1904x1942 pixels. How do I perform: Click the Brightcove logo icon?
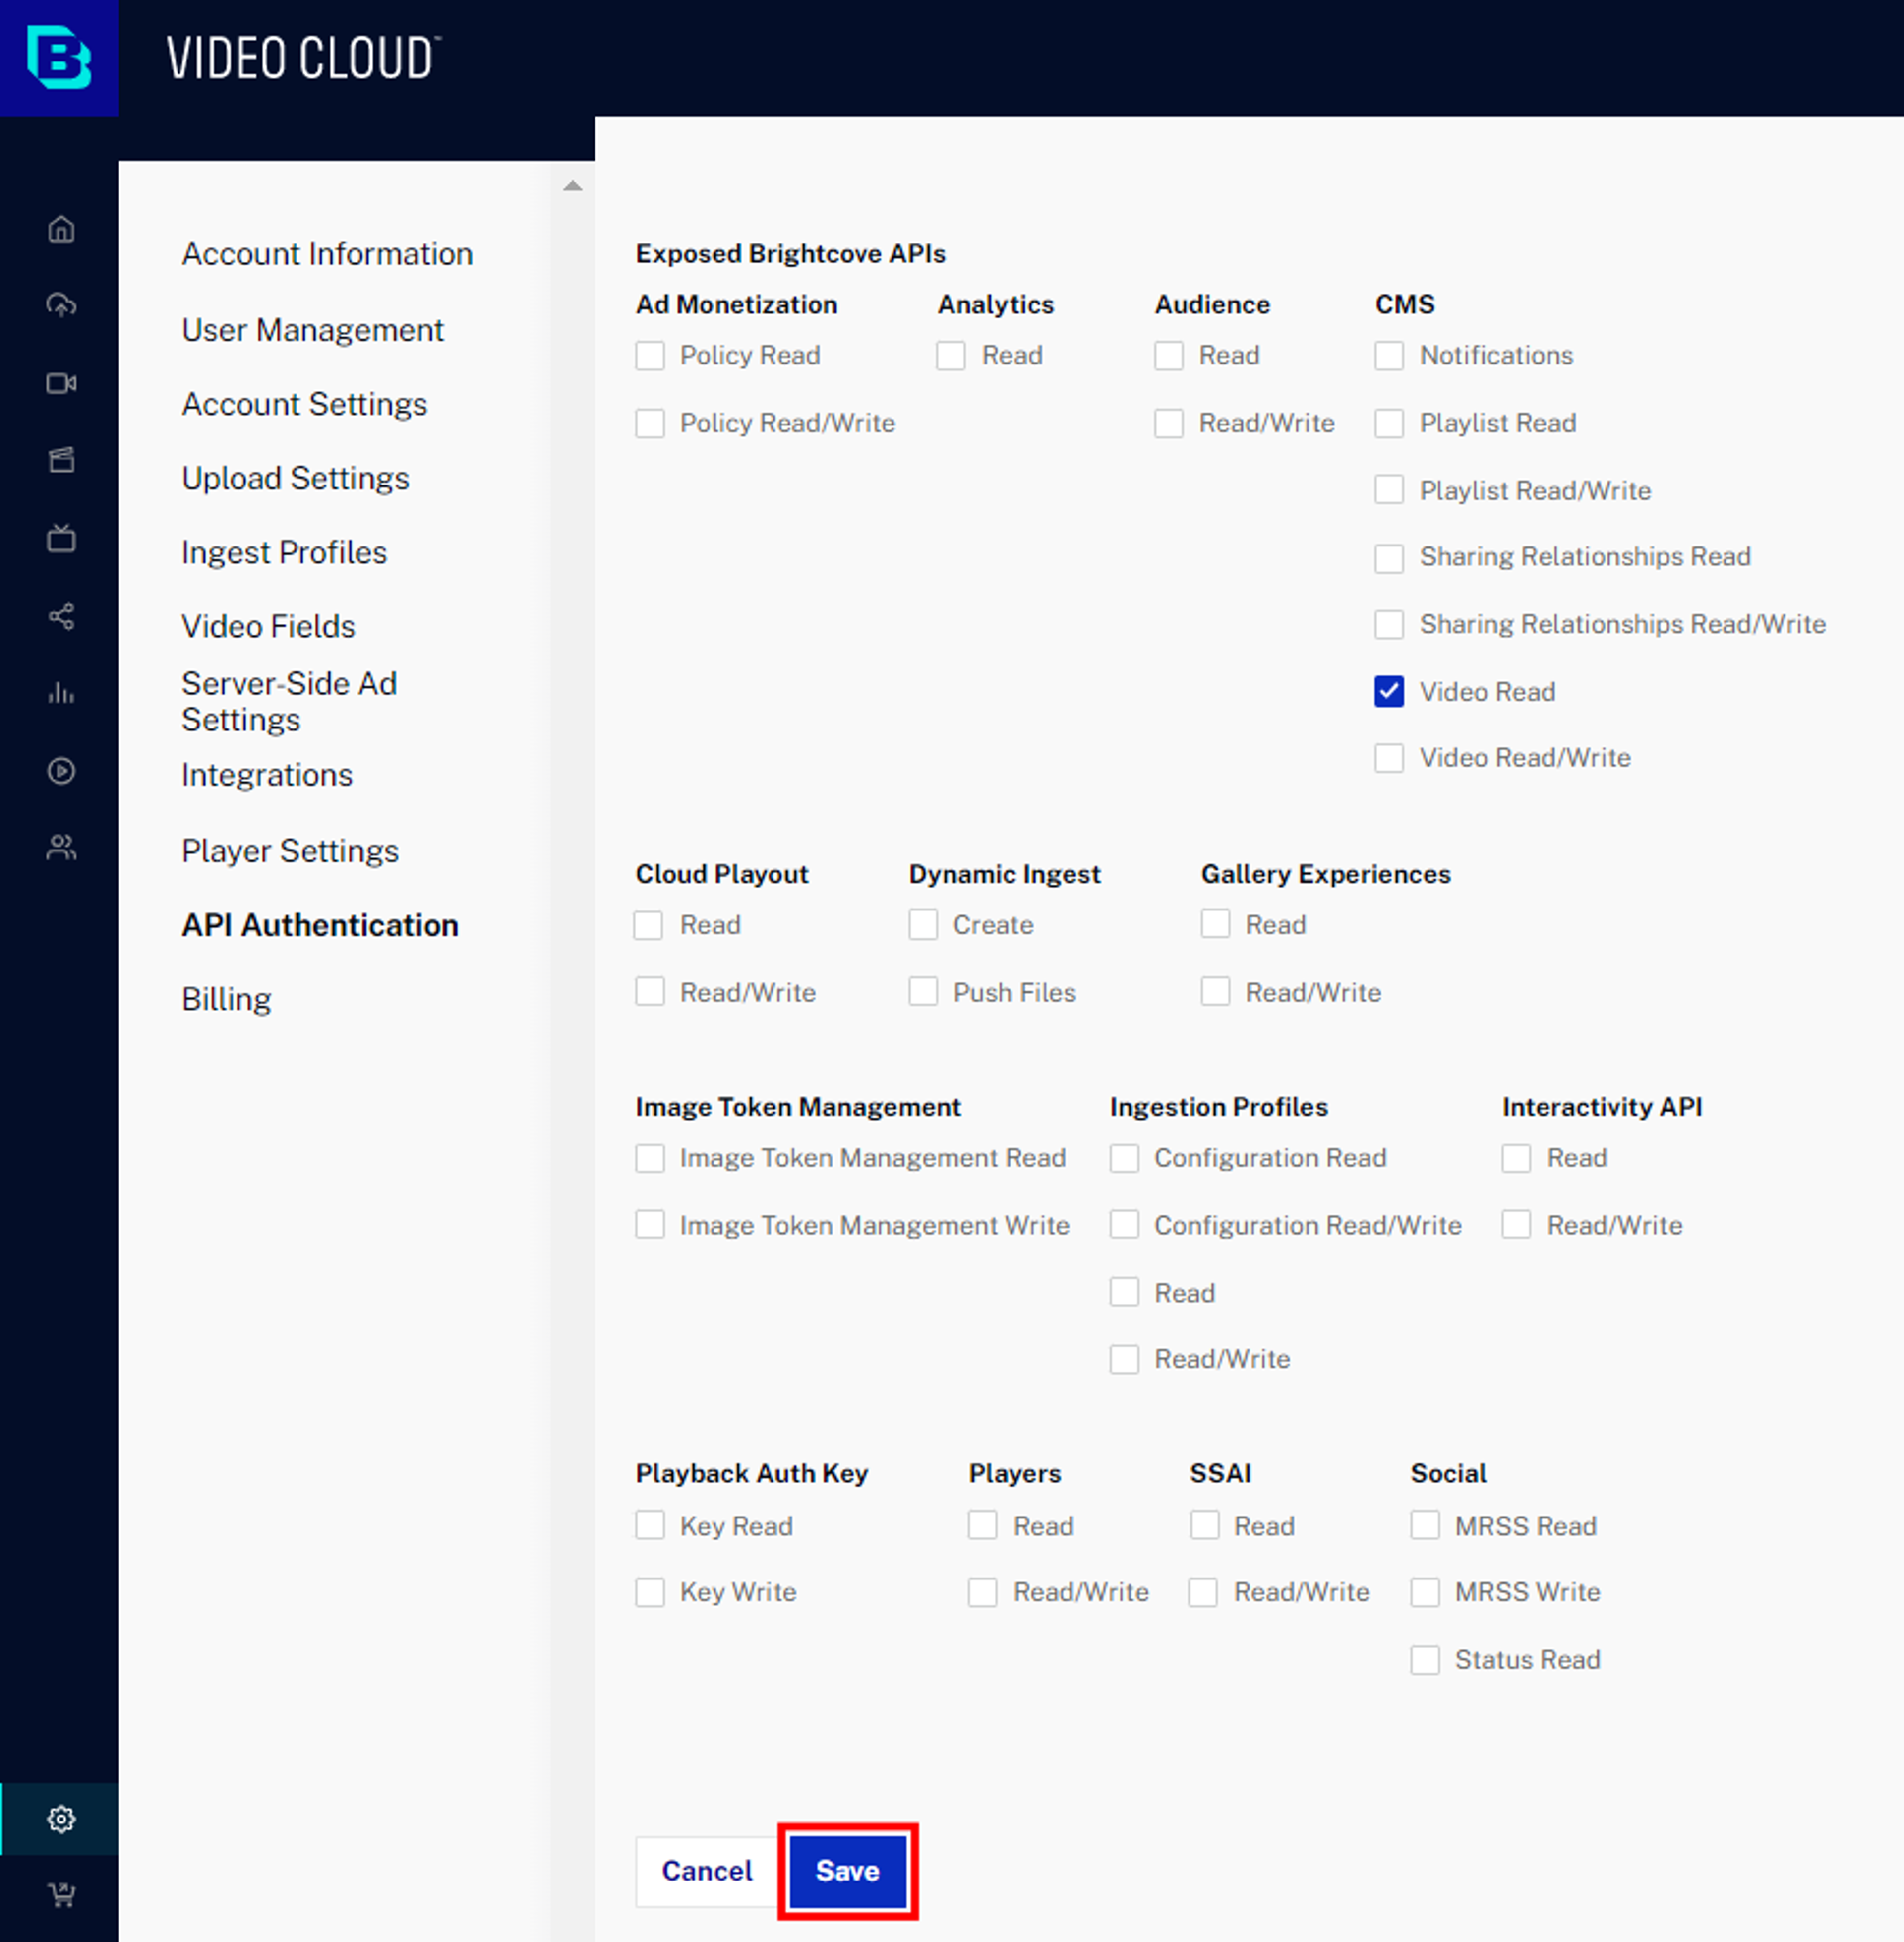59,58
